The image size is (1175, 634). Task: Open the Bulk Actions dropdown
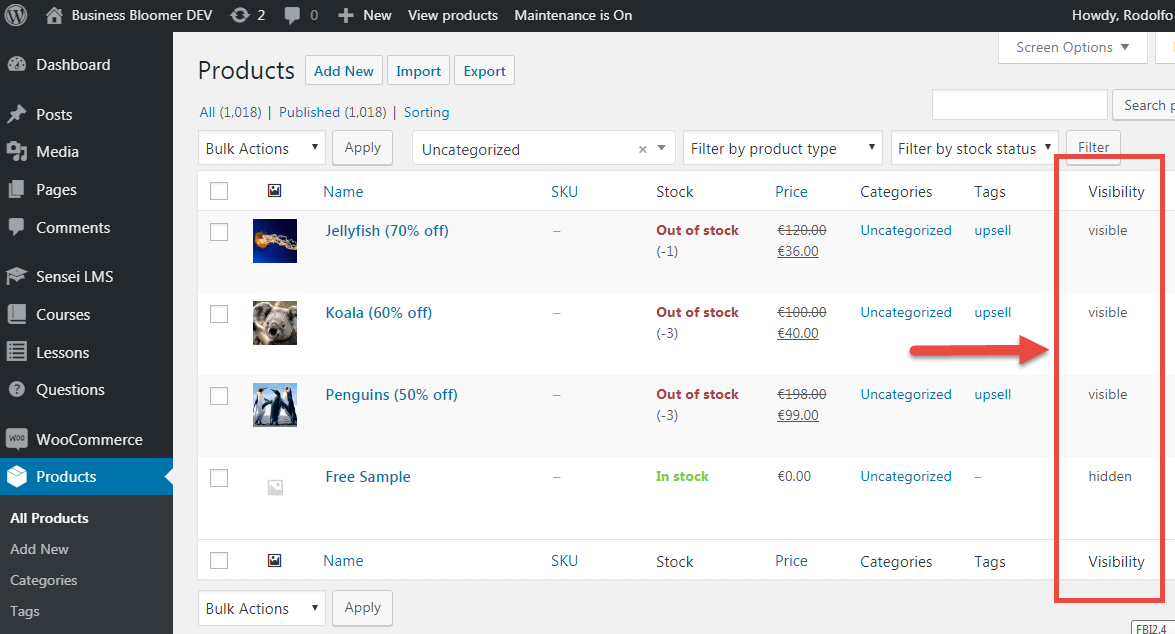(261, 147)
